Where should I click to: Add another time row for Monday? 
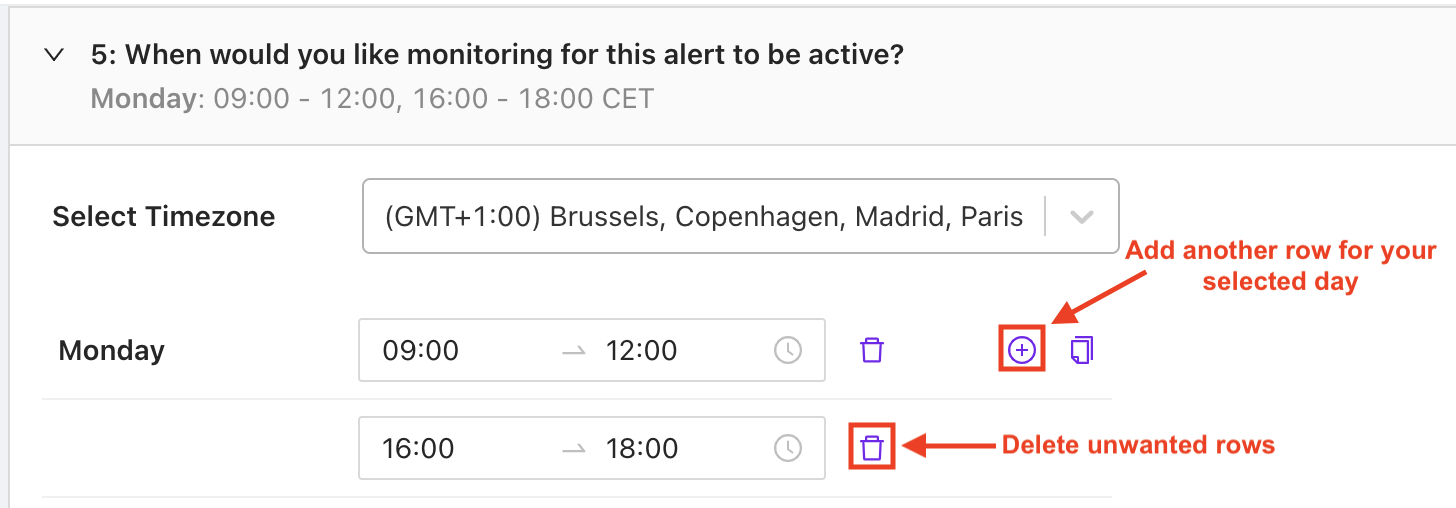pyautogui.click(x=1022, y=350)
